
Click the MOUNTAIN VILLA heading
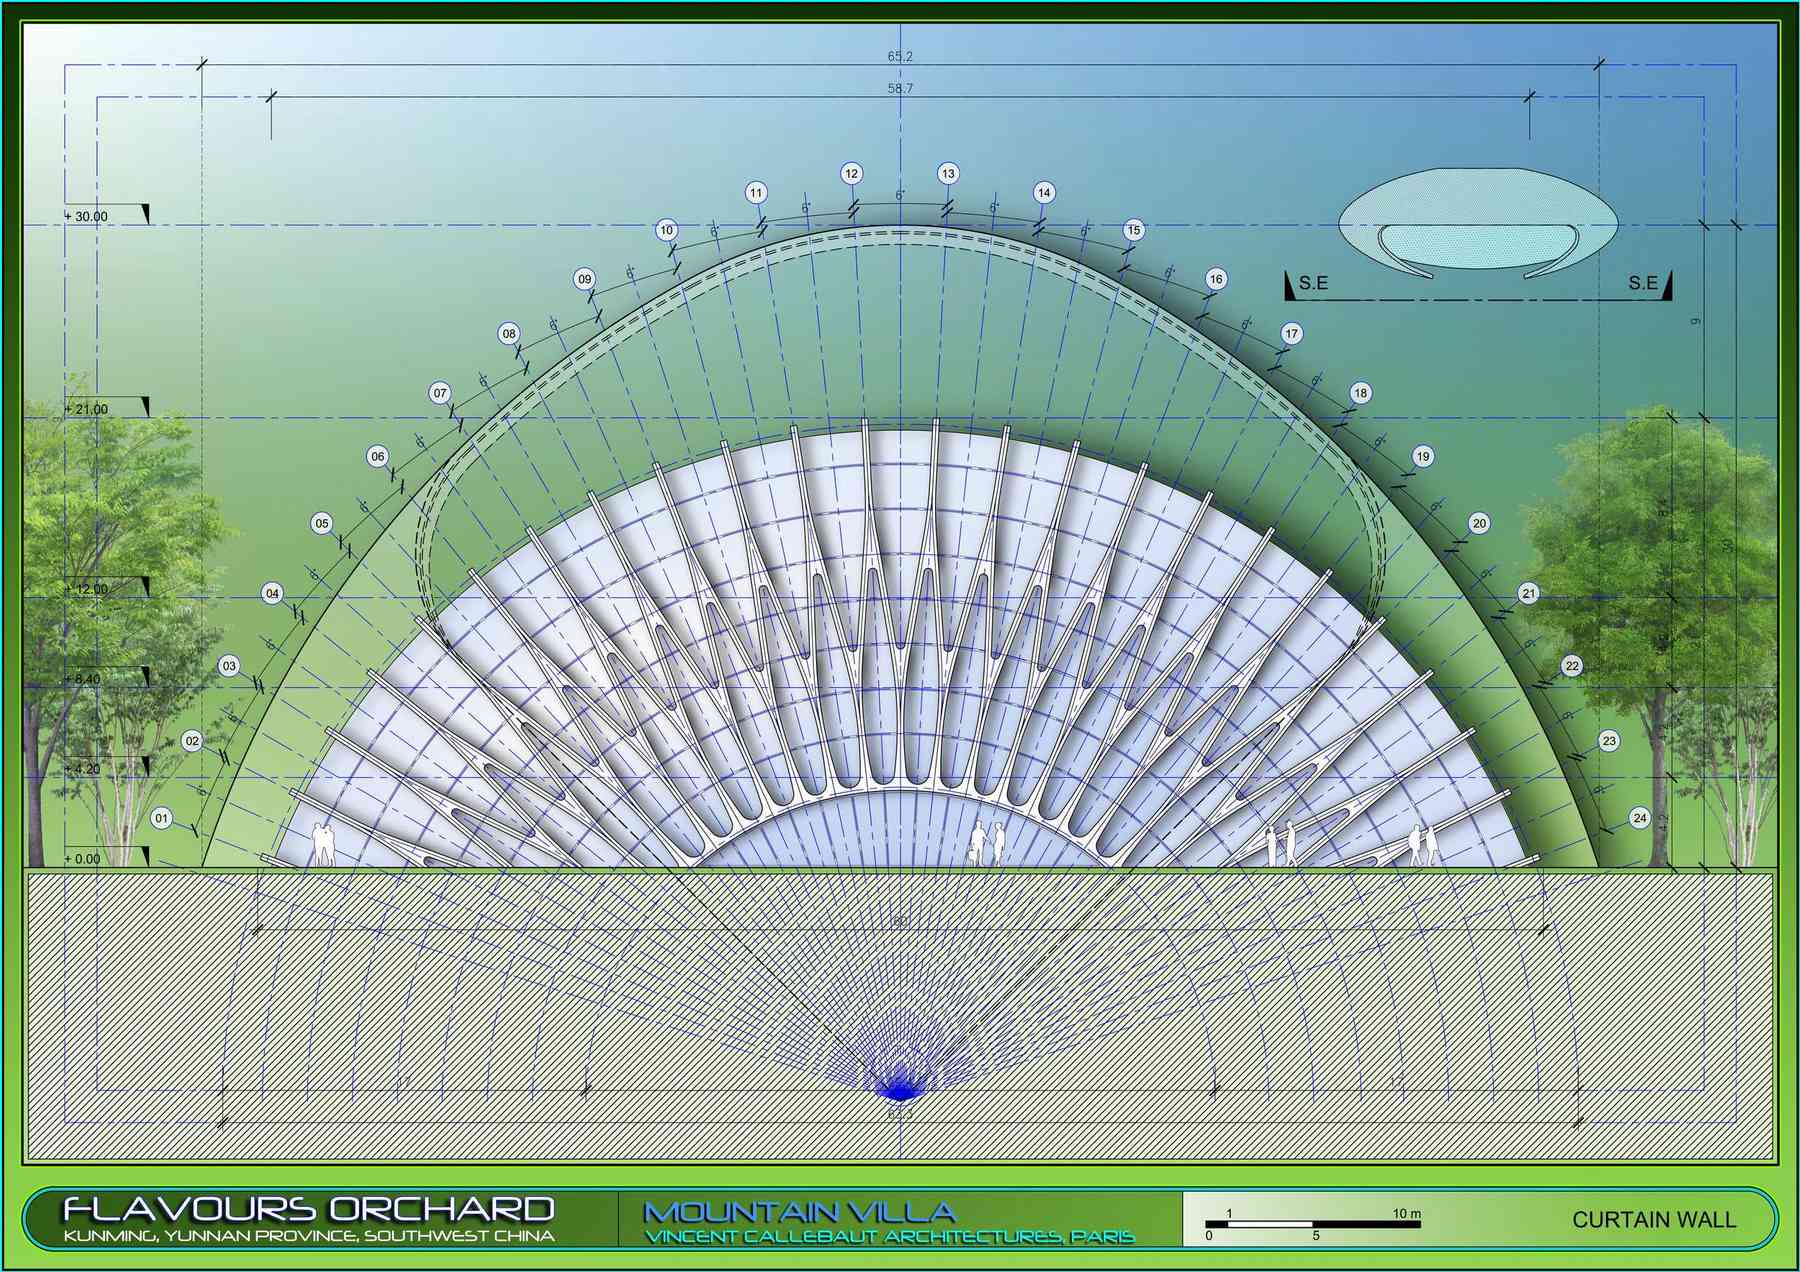[800, 1212]
